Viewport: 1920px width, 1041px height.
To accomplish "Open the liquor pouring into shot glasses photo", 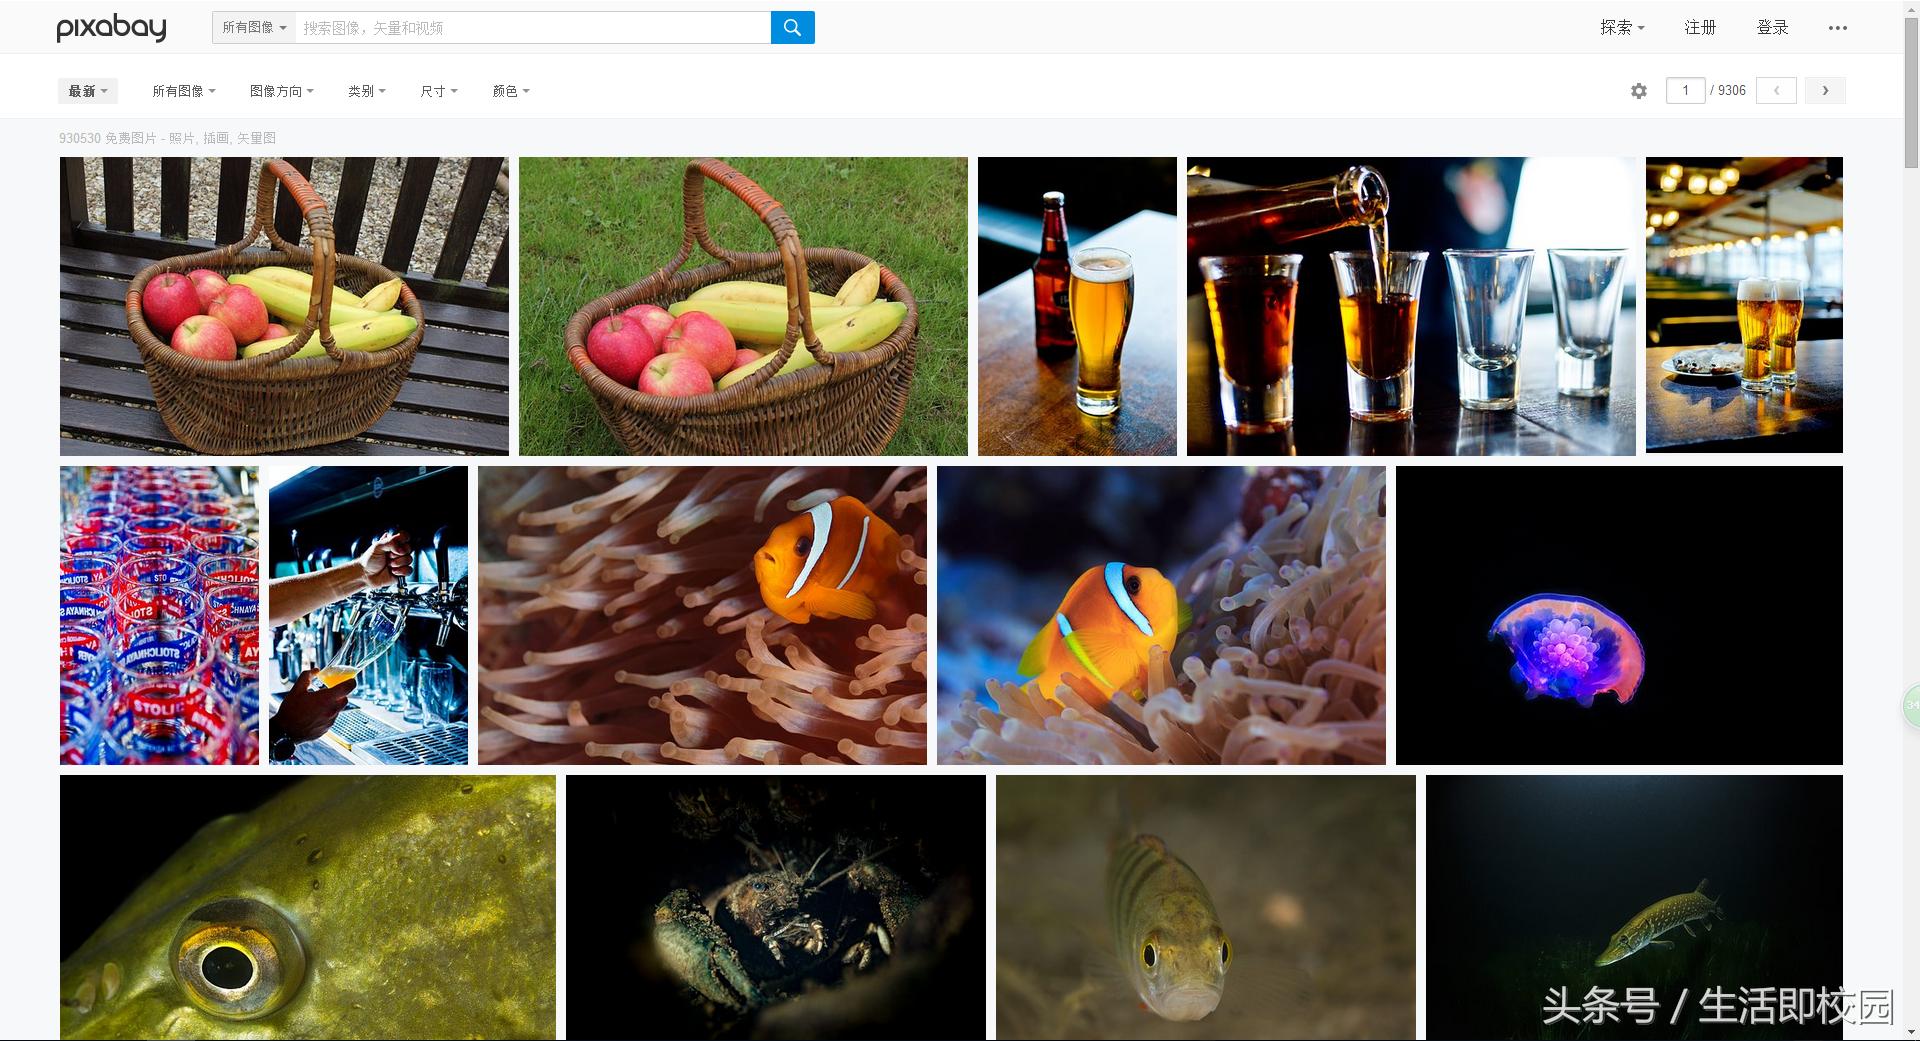I will coord(1411,306).
